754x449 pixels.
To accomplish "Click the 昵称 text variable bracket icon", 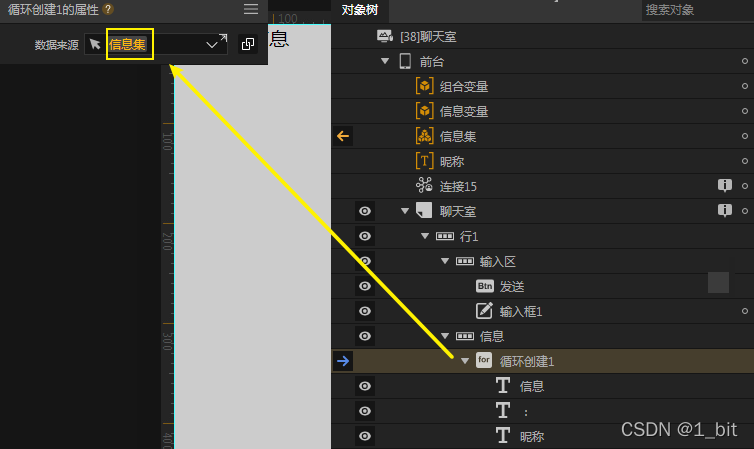I will [x=424, y=161].
